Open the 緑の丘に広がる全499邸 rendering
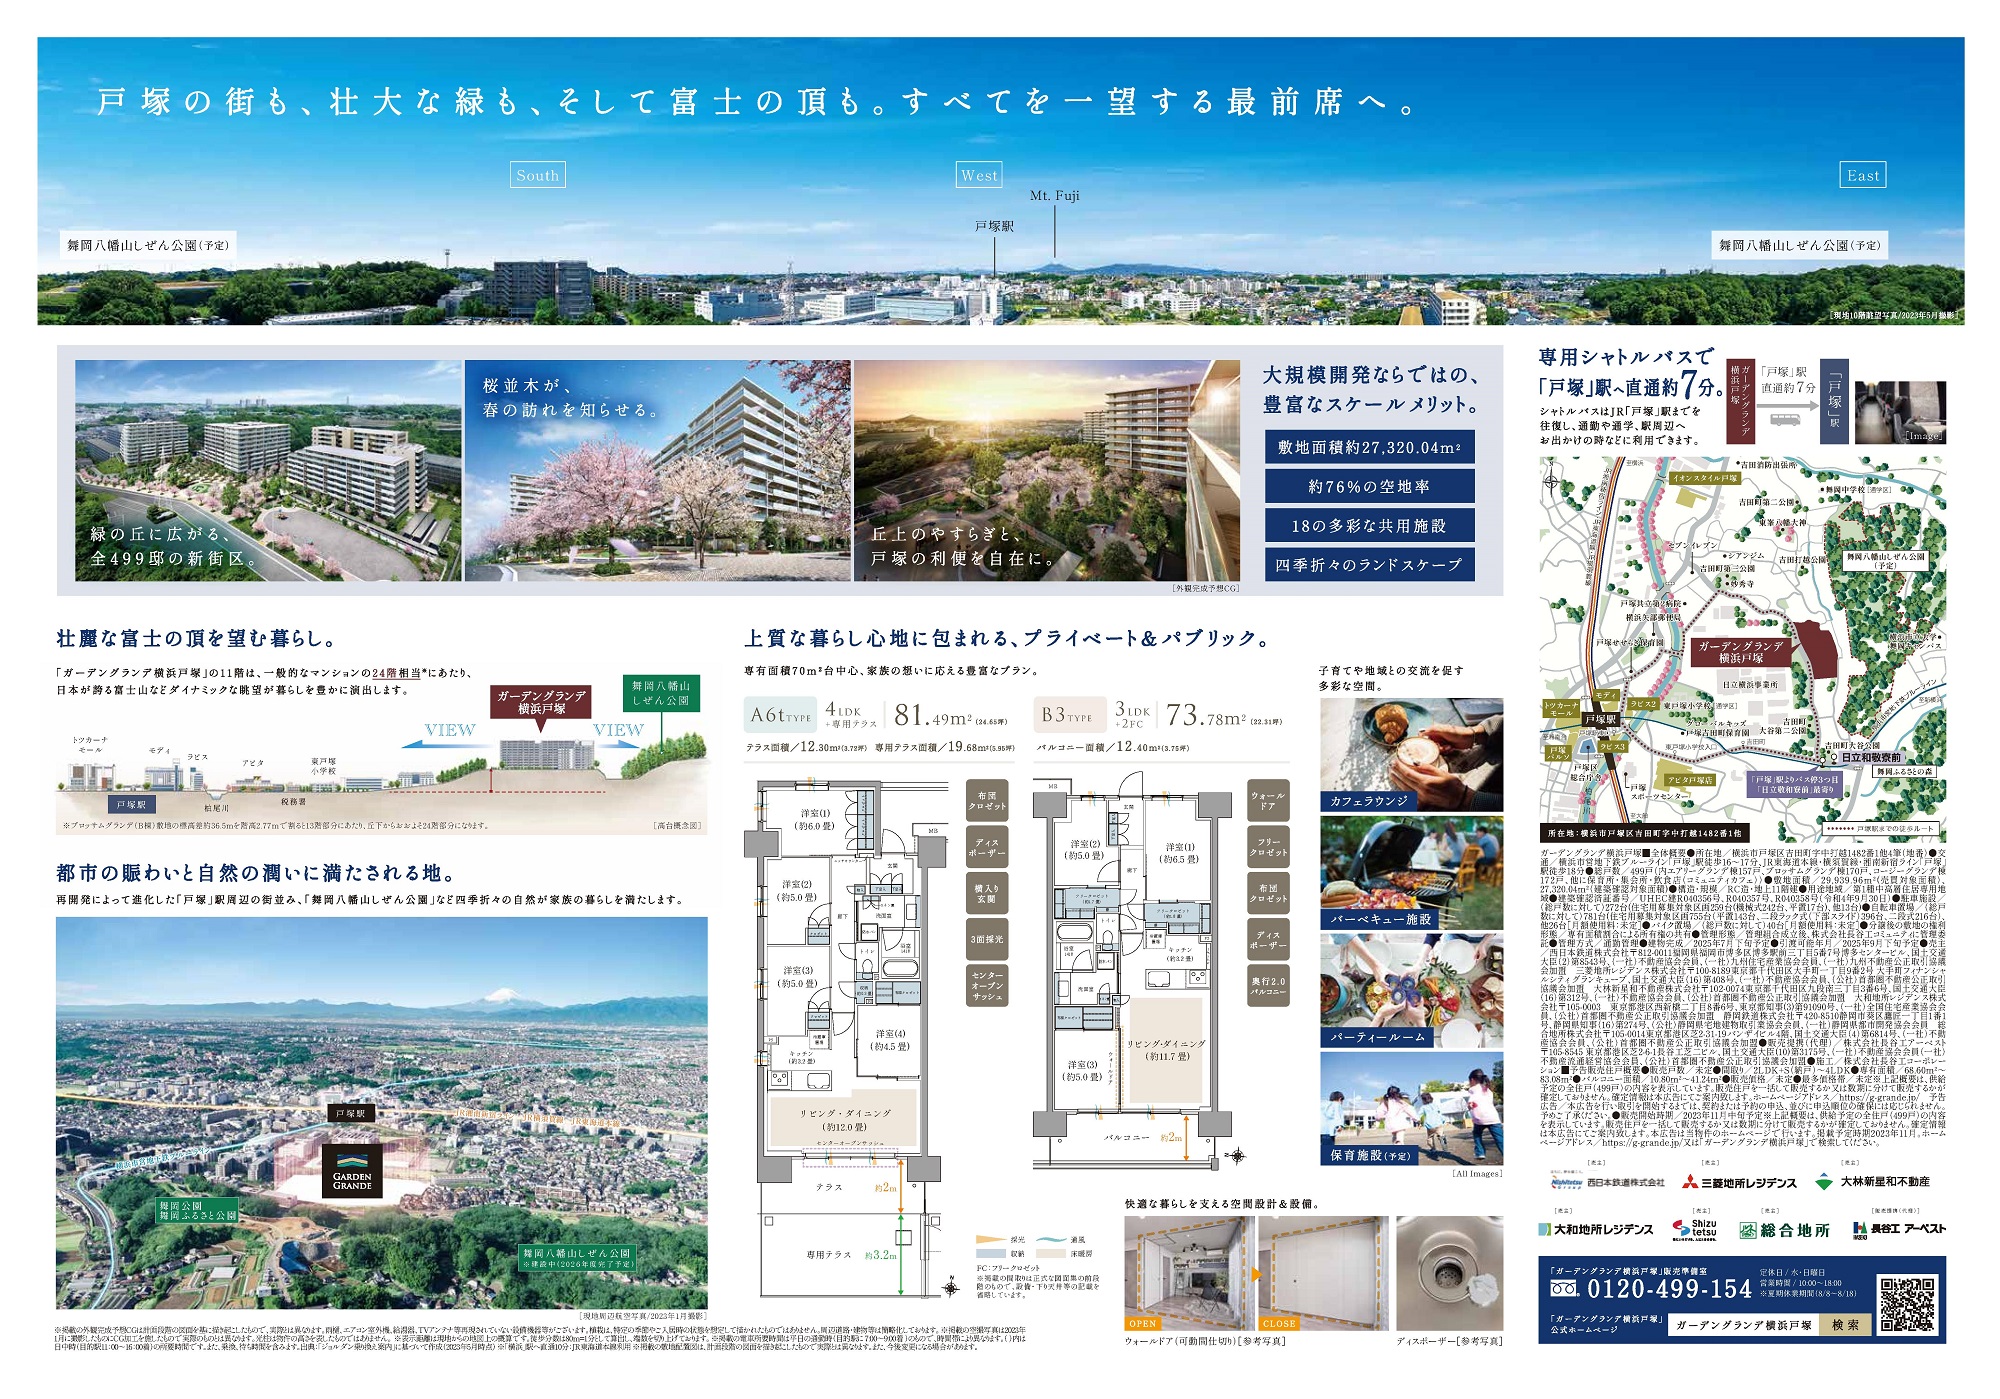The width and height of the screenshot is (2000, 1399). [x=268, y=471]
